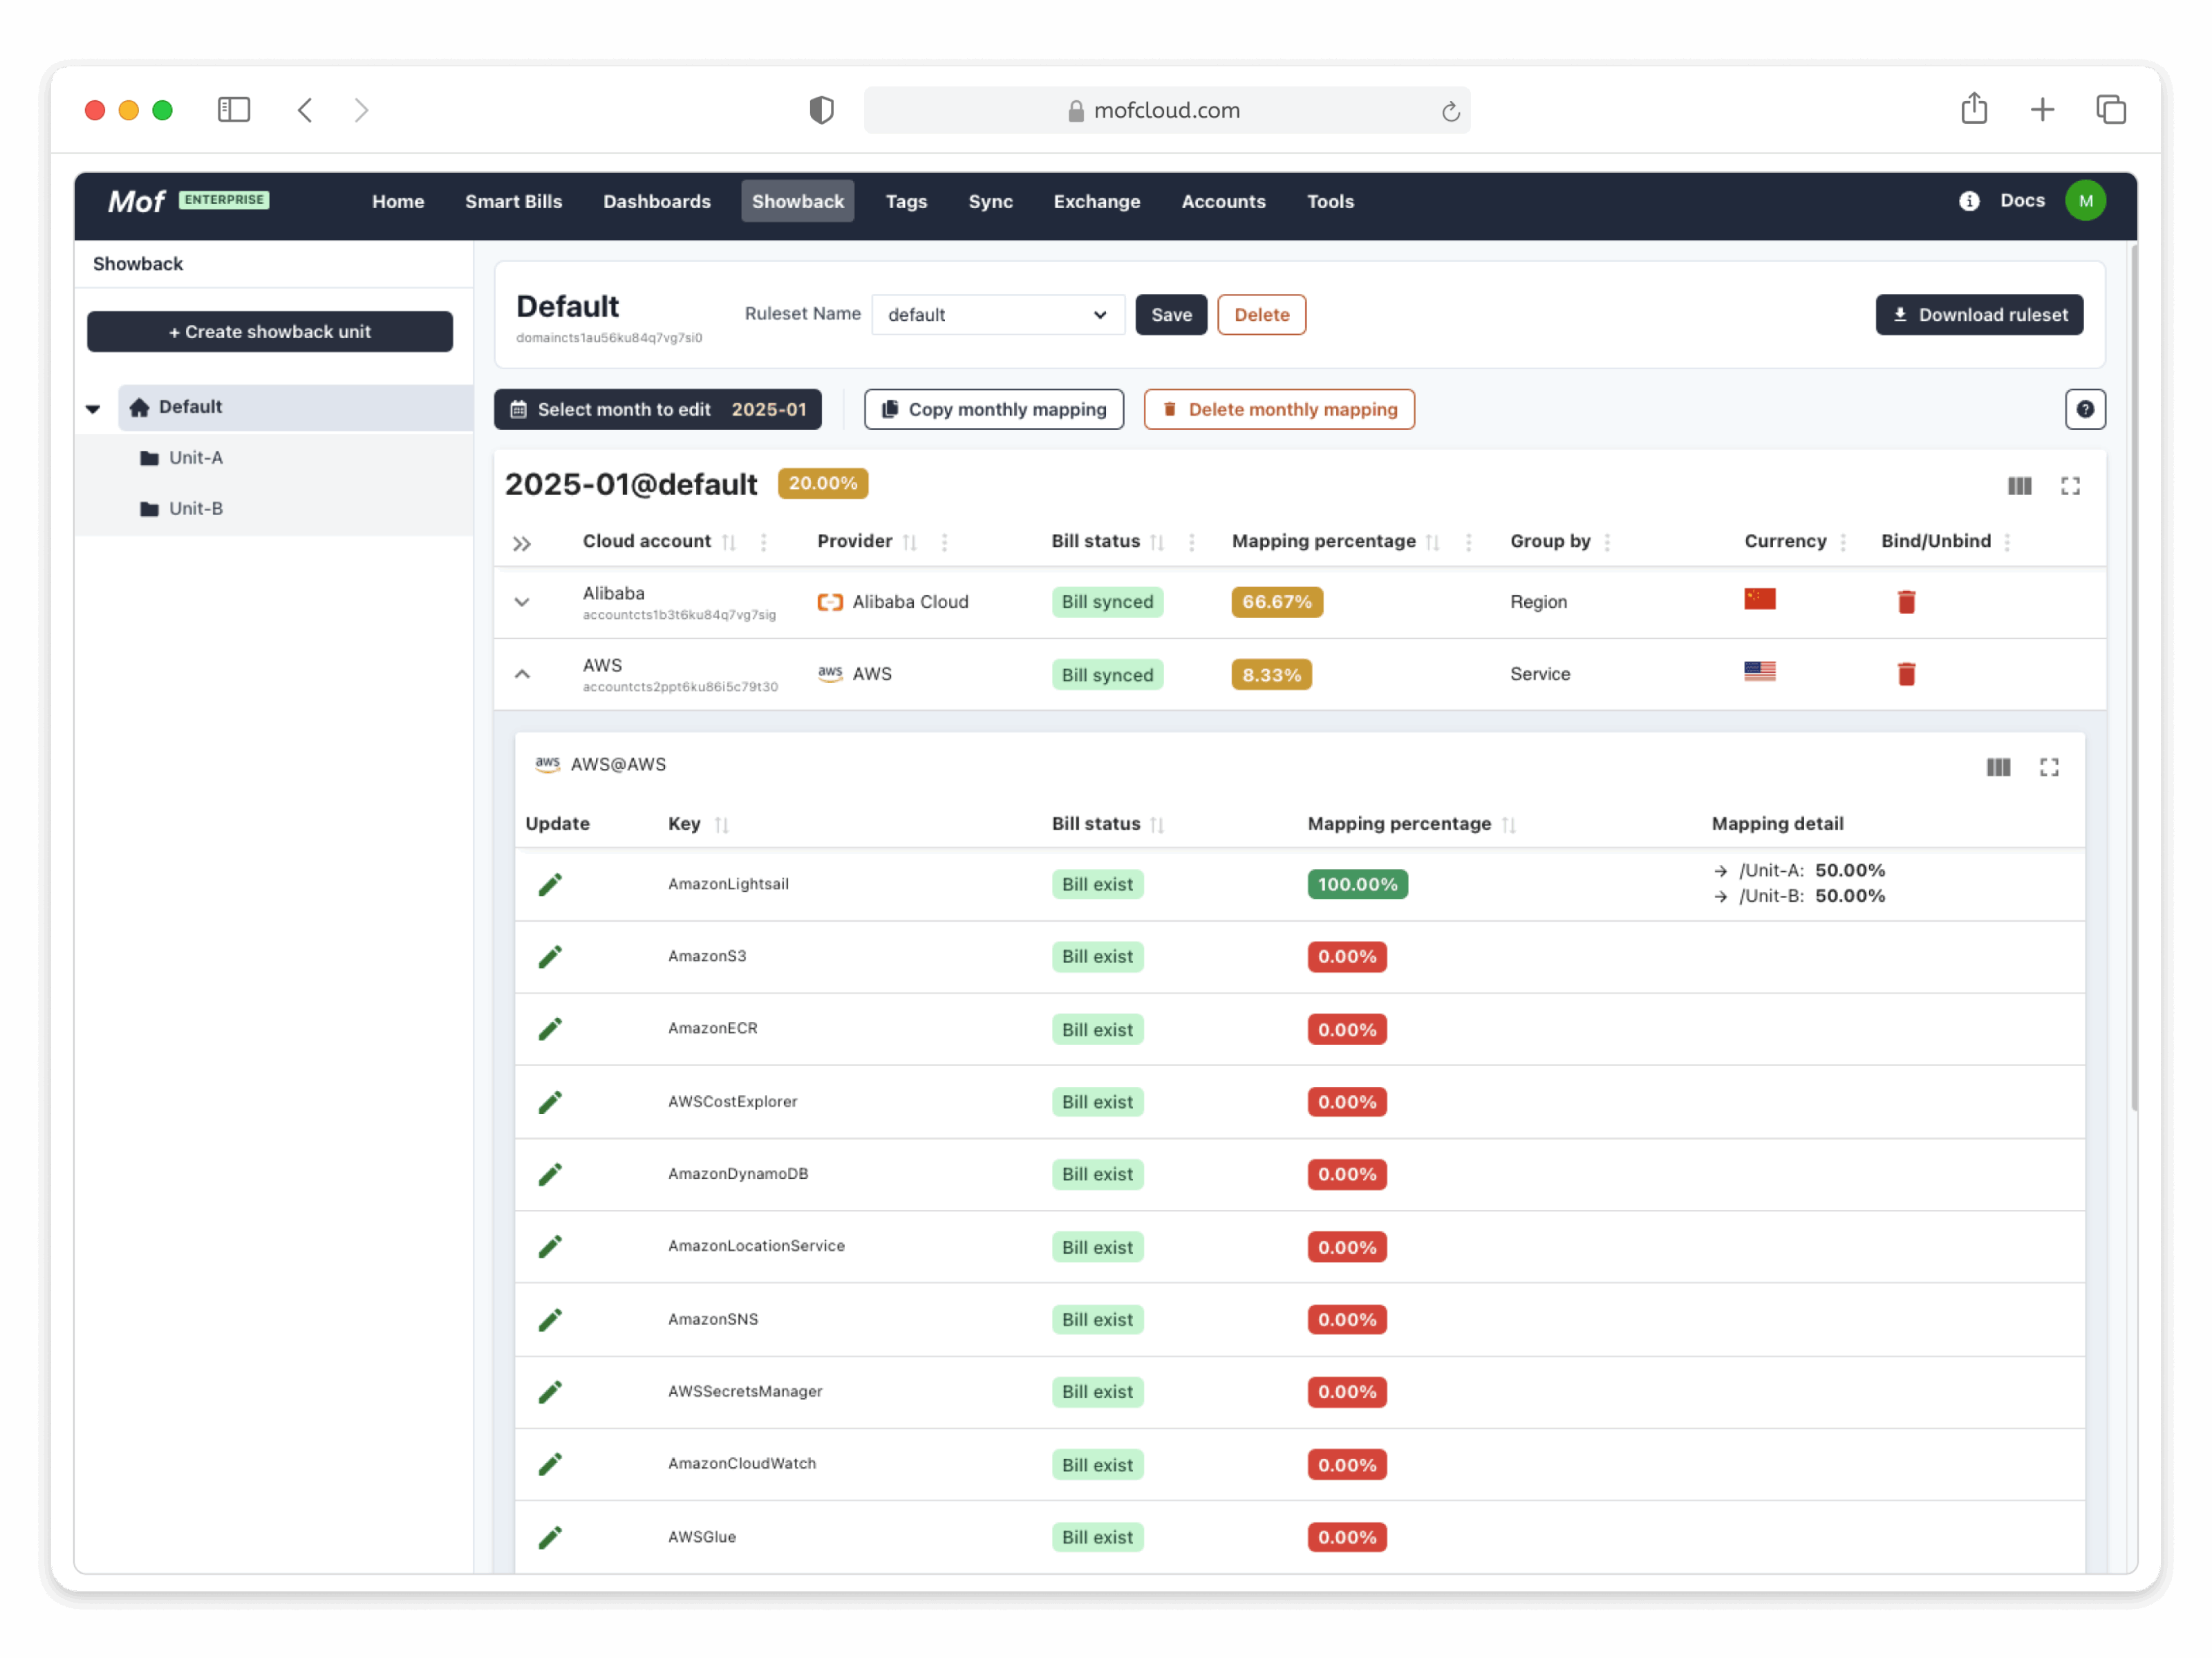Click the Delete ruleset button
2212x1658 pixels.
(1261, 315)
